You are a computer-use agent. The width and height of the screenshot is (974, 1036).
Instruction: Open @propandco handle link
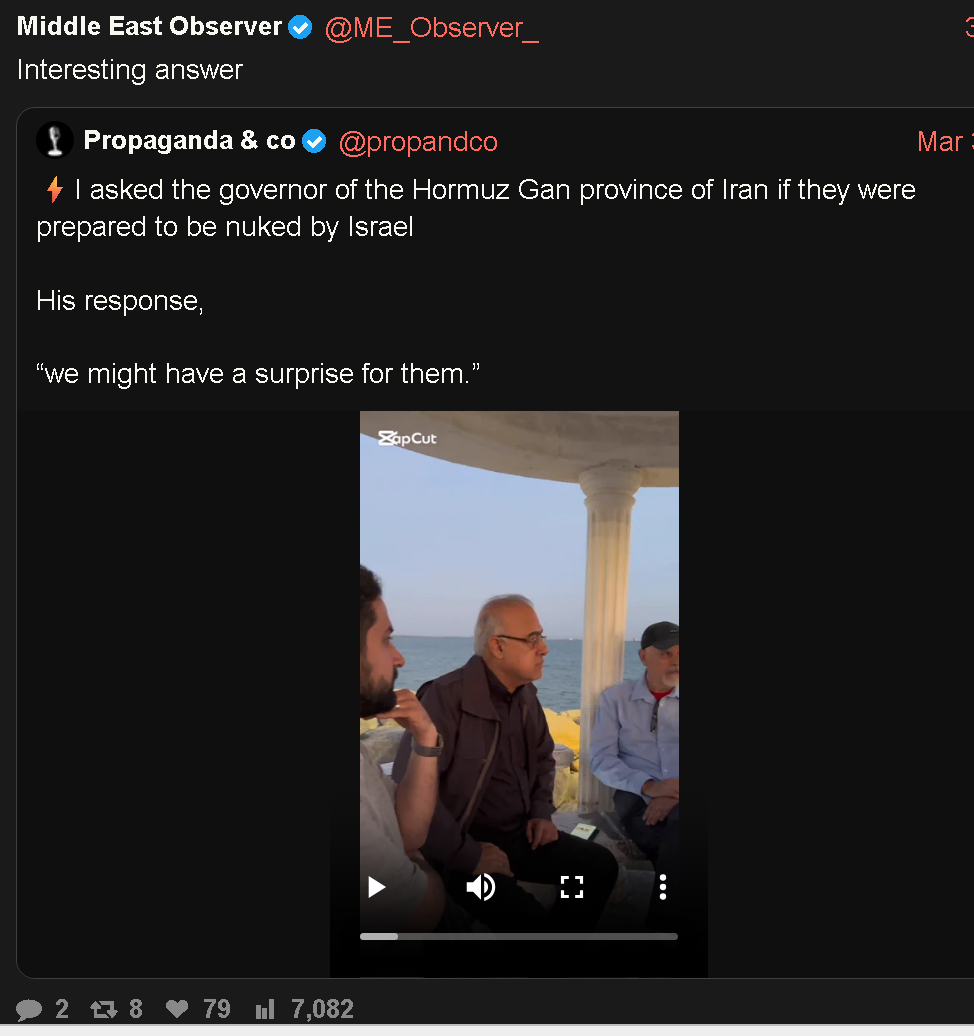pyautogui.click(x=418, y=142)
